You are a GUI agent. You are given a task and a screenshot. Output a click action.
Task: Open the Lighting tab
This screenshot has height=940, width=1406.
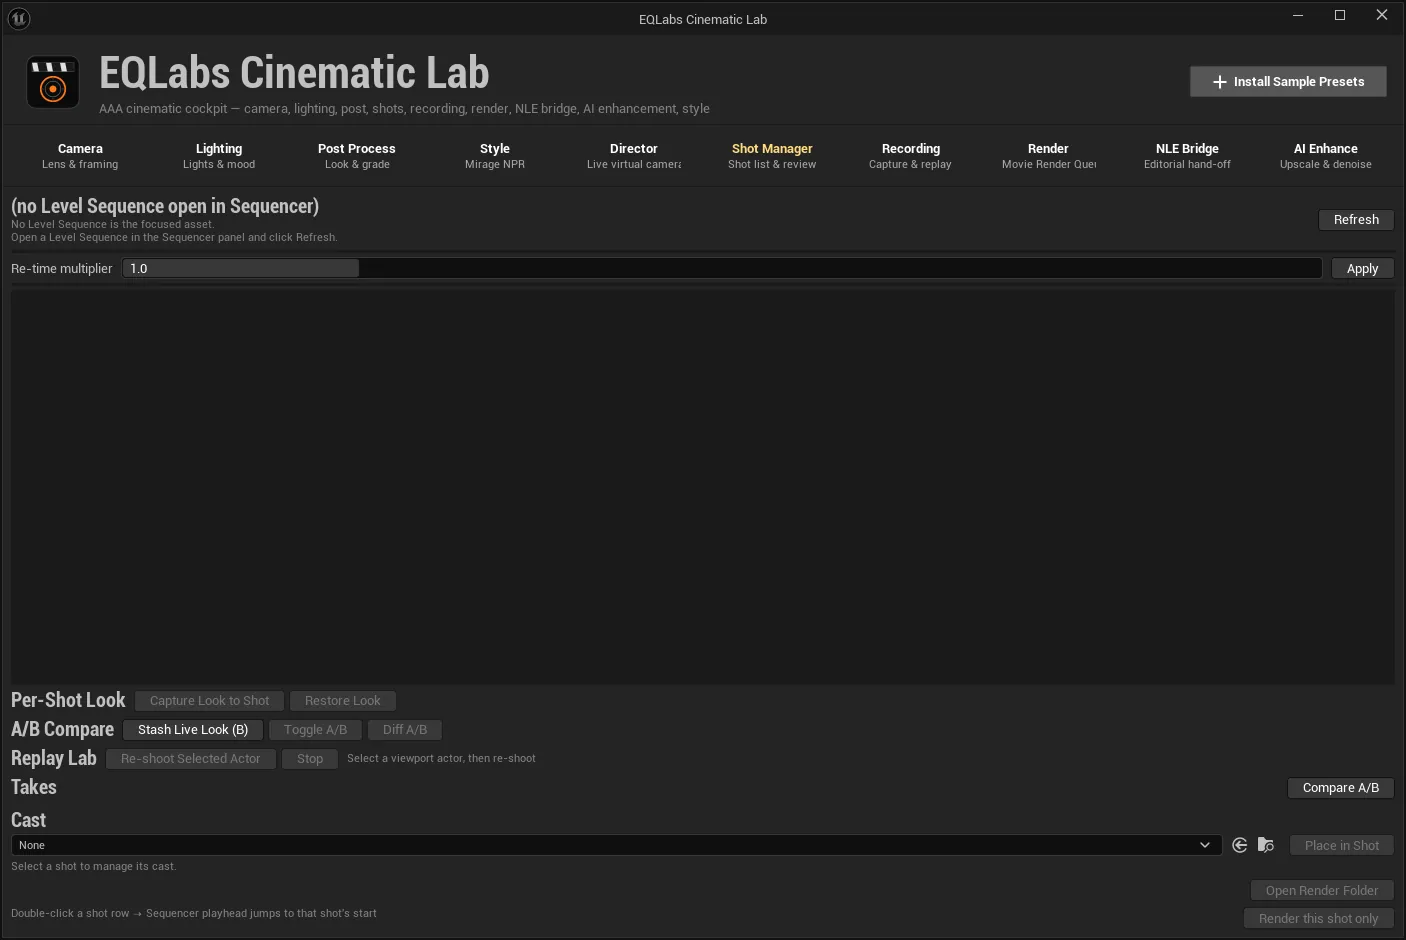click(x=219, y=156)
